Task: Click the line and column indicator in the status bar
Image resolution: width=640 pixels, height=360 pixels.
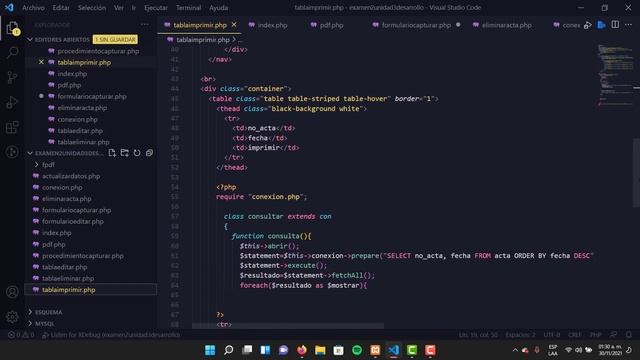Action: 478,335
